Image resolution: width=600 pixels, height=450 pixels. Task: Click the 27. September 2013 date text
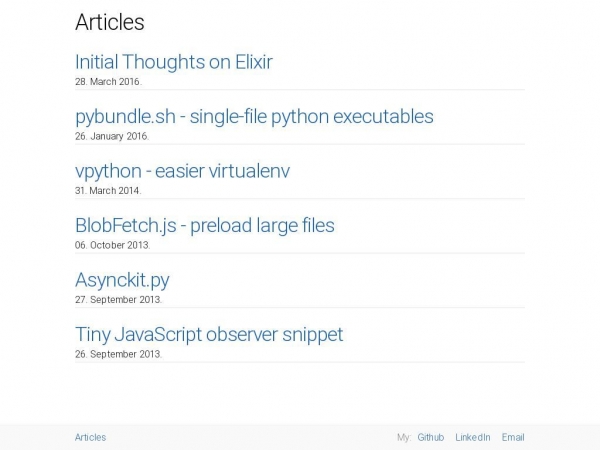point(118,300)
